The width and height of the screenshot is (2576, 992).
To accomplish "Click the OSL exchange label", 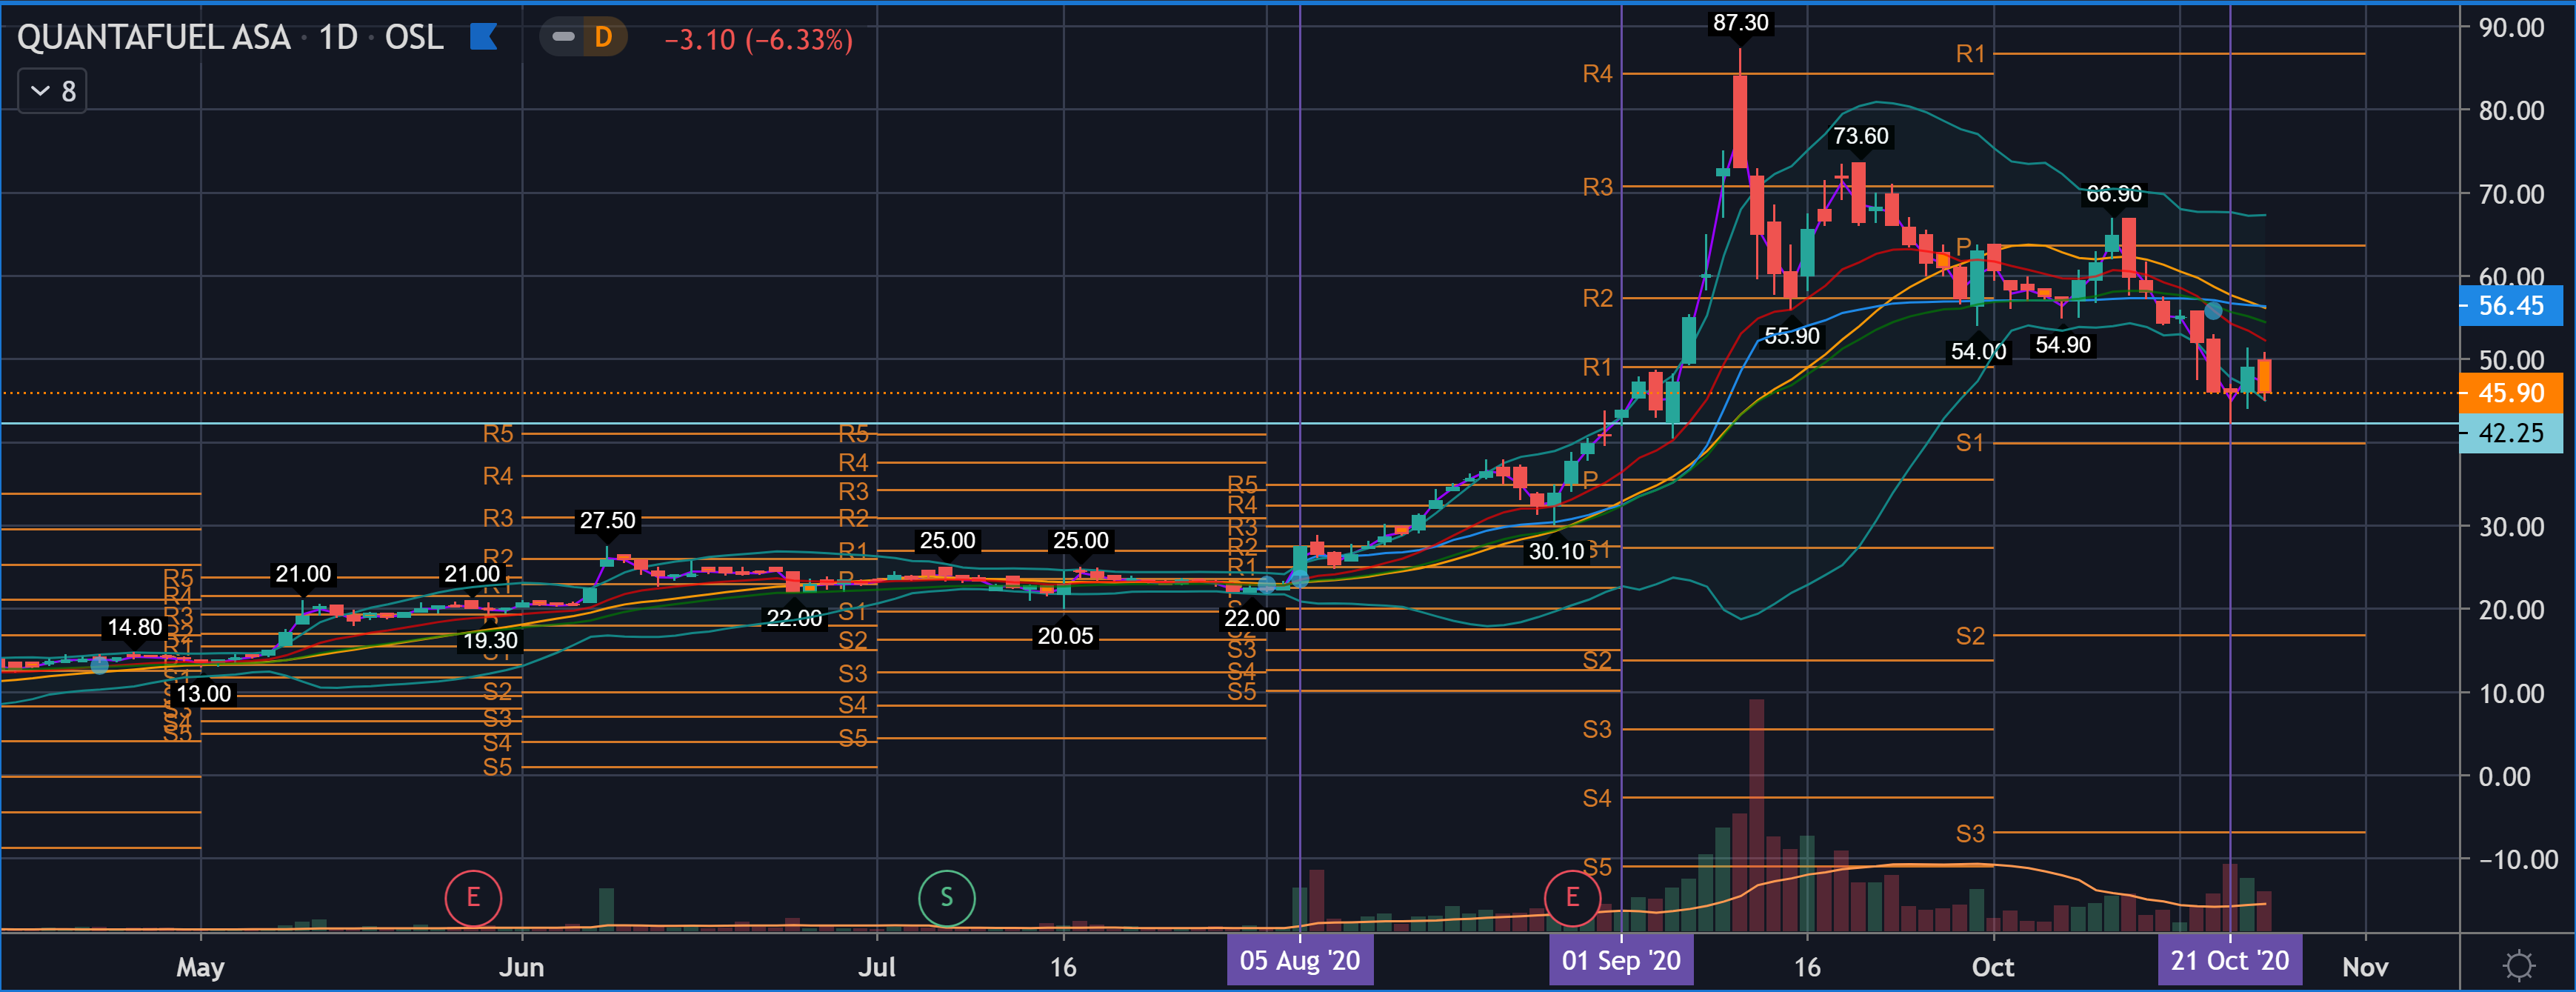I will (414, 38).
